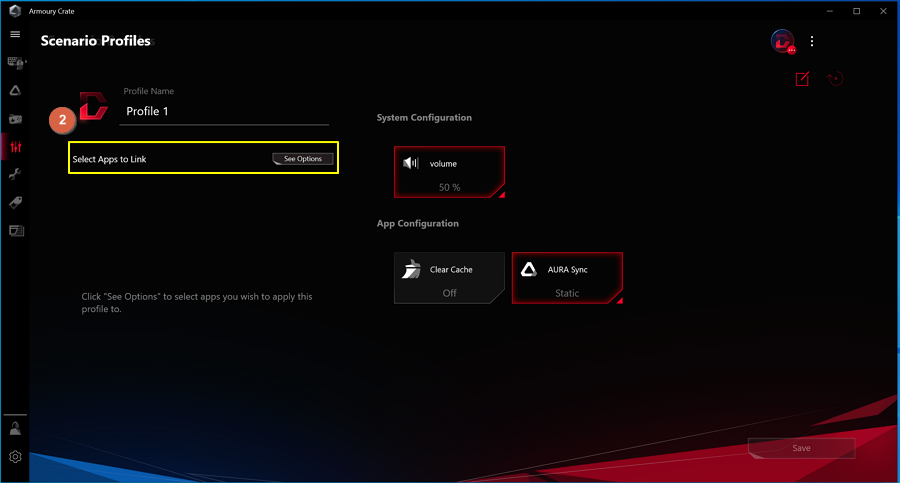This screenshot has width=900, height=483.
Task: Click the reset profile icon
Action: click(835, 79)
